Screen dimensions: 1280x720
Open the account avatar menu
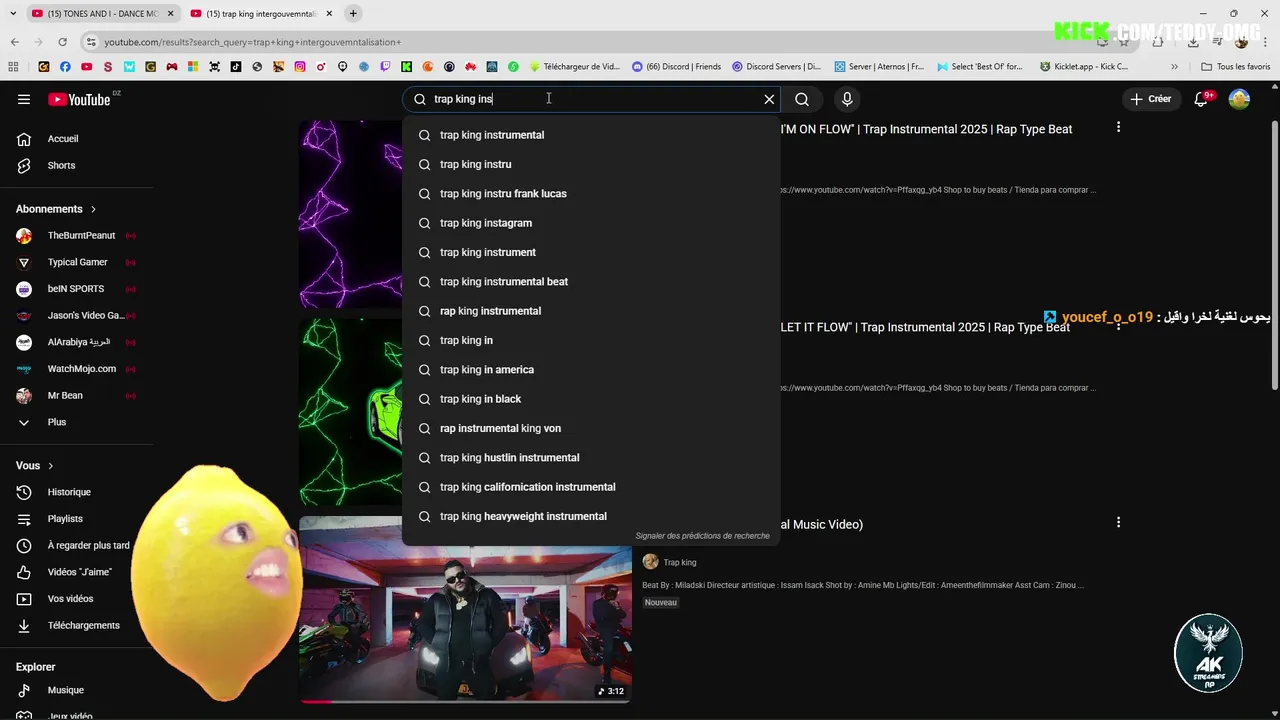(x=1239, y=99)
